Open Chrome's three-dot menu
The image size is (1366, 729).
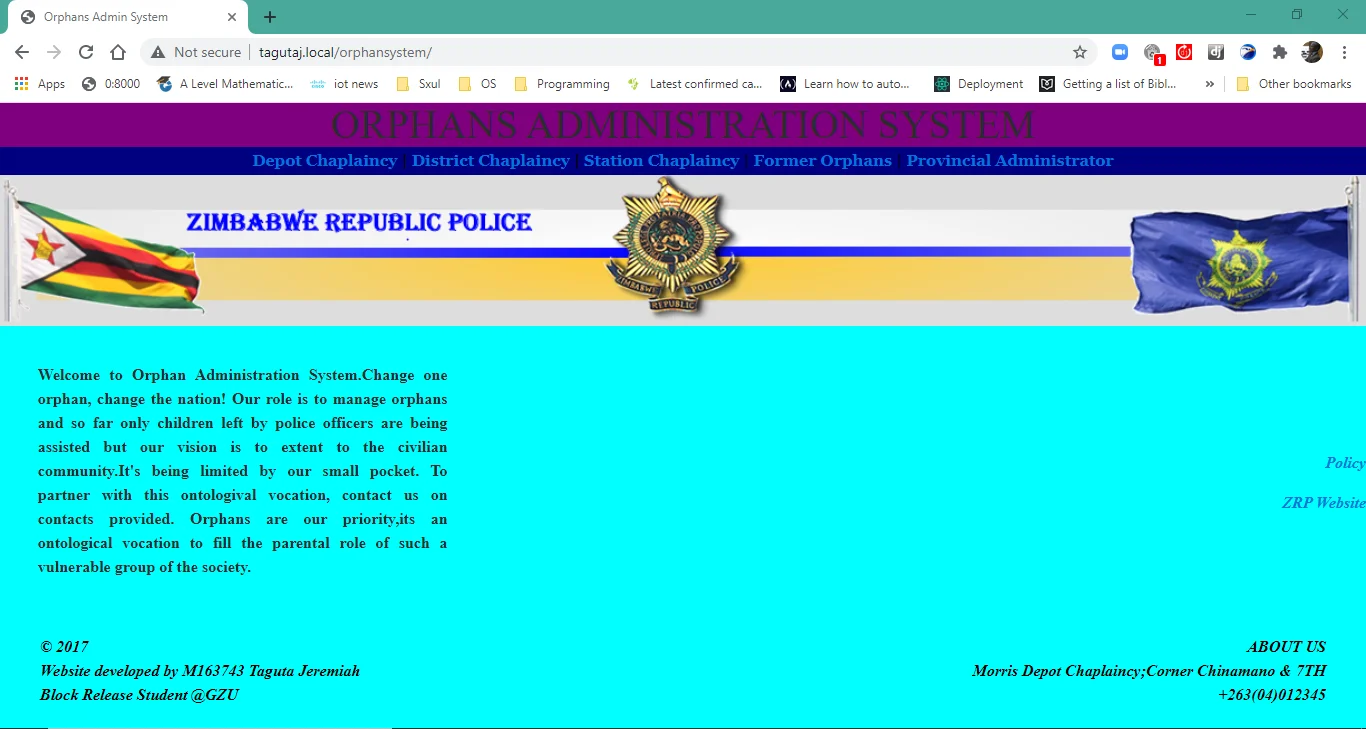tap(1345, 52)
